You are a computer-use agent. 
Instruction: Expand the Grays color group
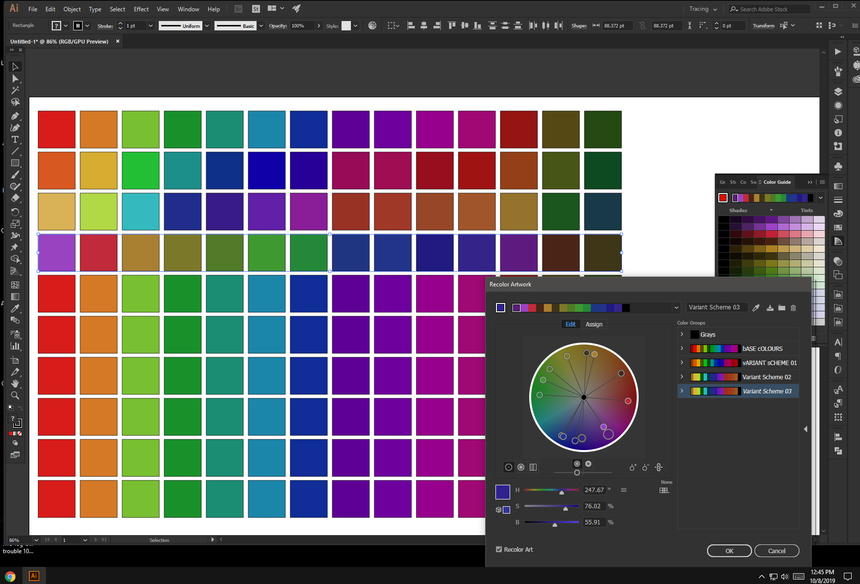[682, 334]
